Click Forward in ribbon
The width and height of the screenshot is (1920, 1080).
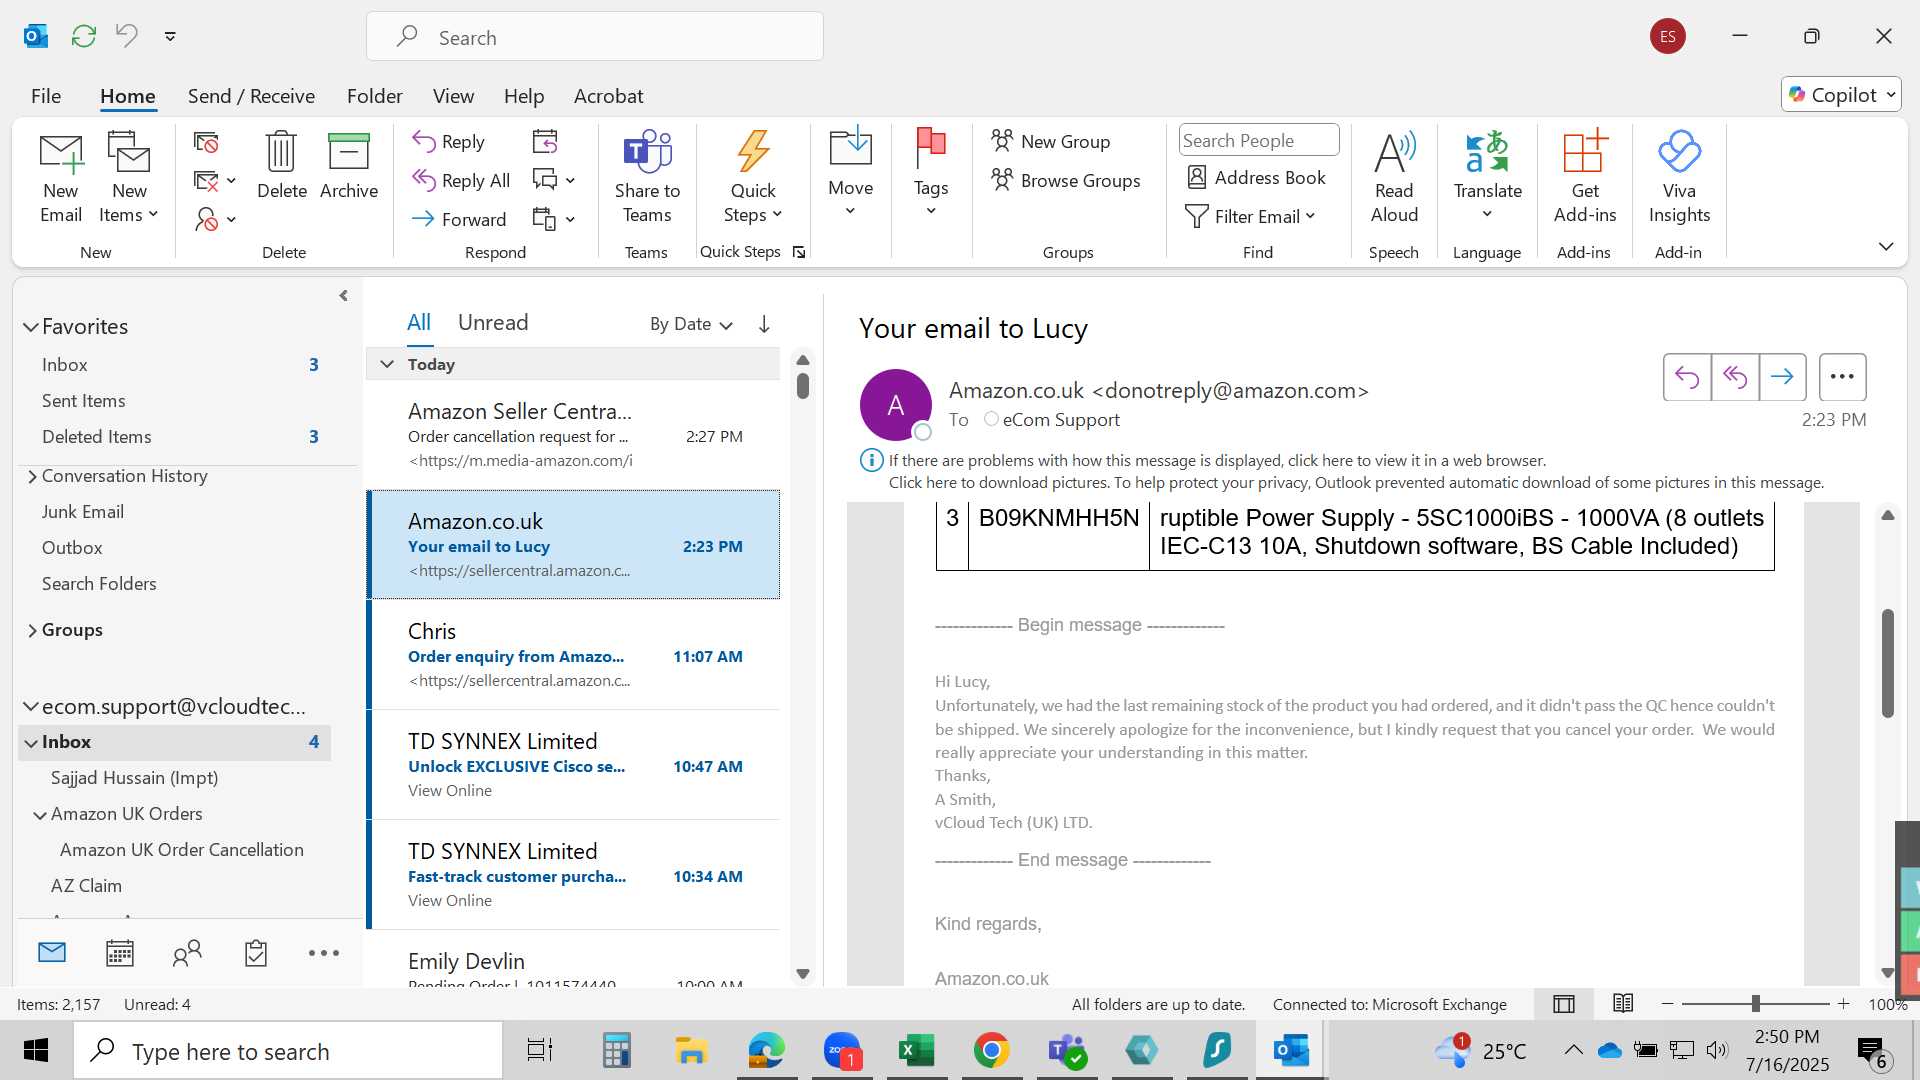tap(459, 219)
